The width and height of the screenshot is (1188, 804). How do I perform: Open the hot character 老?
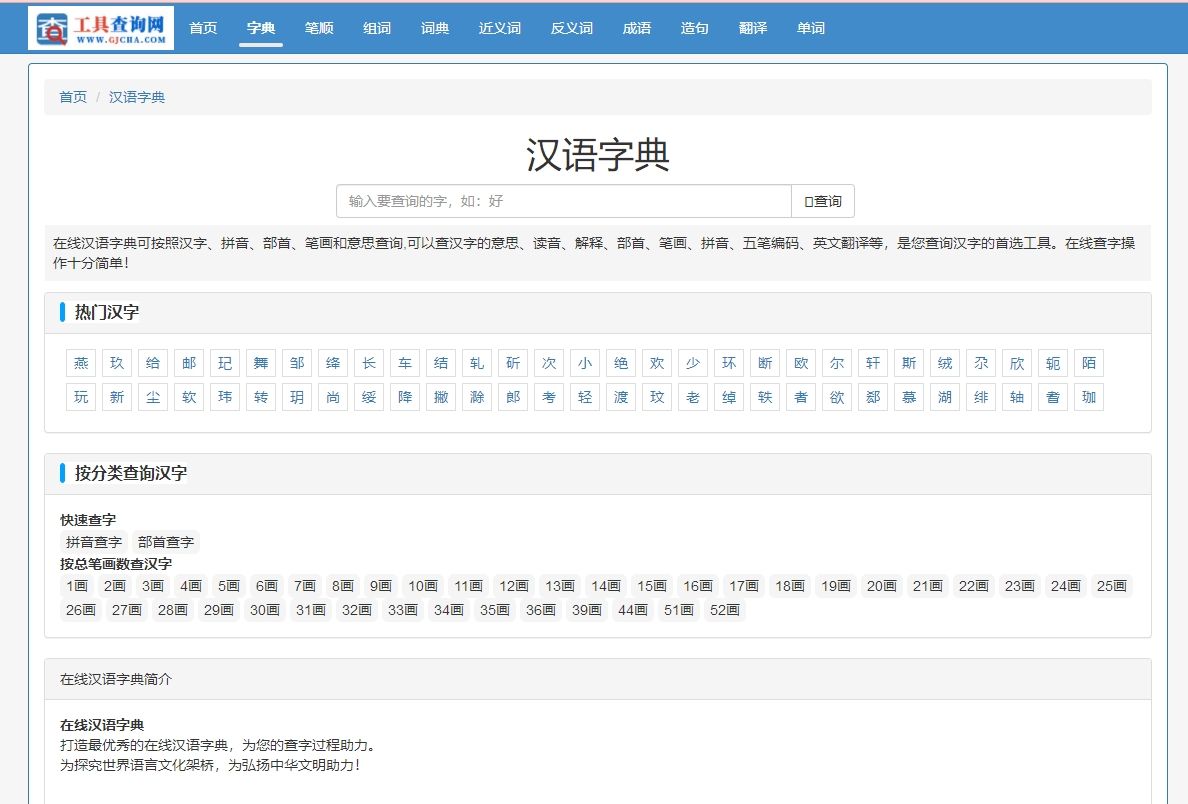click(x=692, y=397)
